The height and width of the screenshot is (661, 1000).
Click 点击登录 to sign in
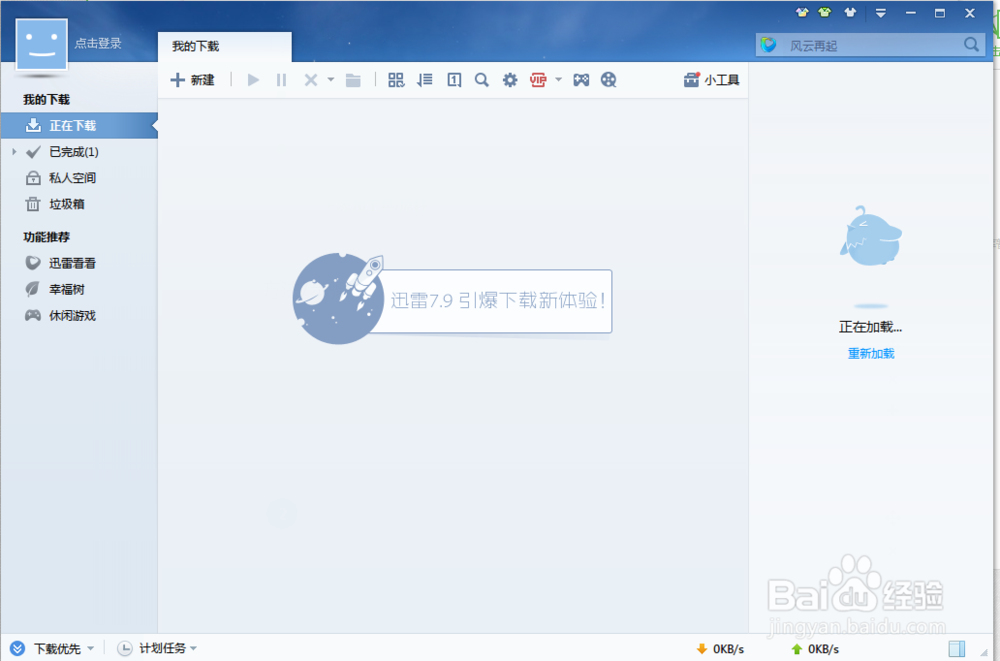click(98, 43)
